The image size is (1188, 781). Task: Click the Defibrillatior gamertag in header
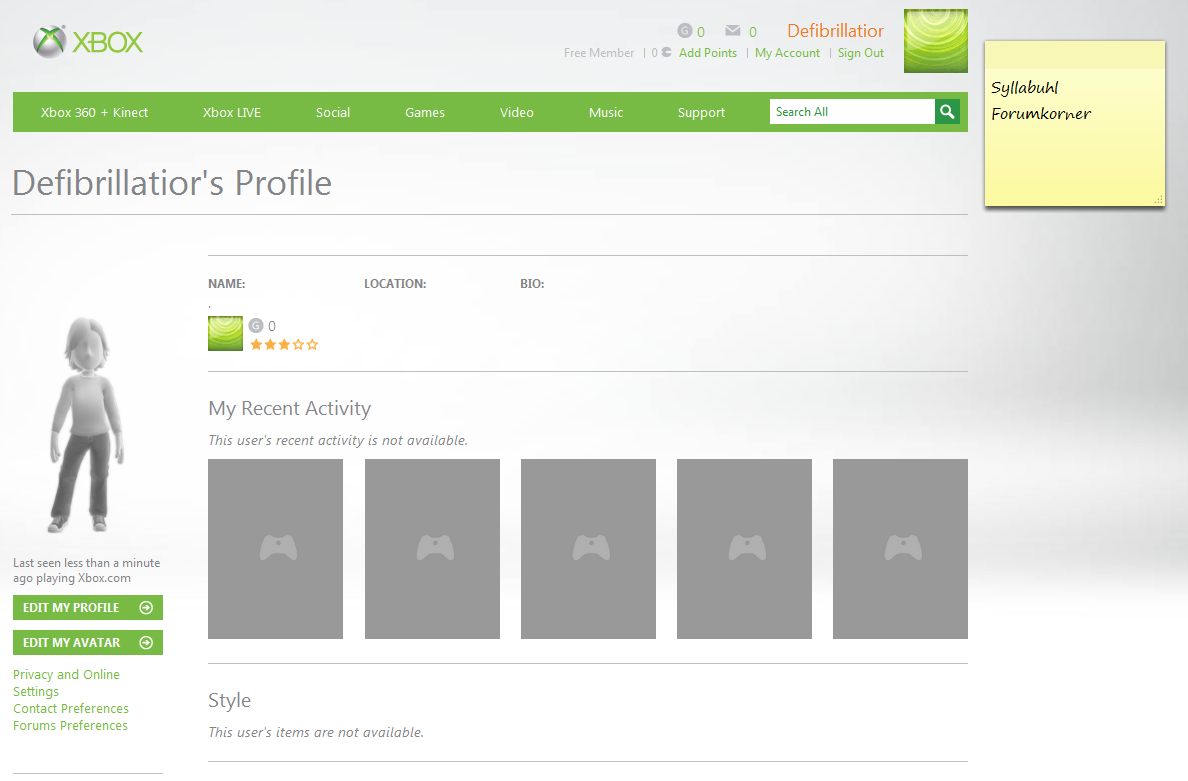pyautogui.click(x=835, y=31)
